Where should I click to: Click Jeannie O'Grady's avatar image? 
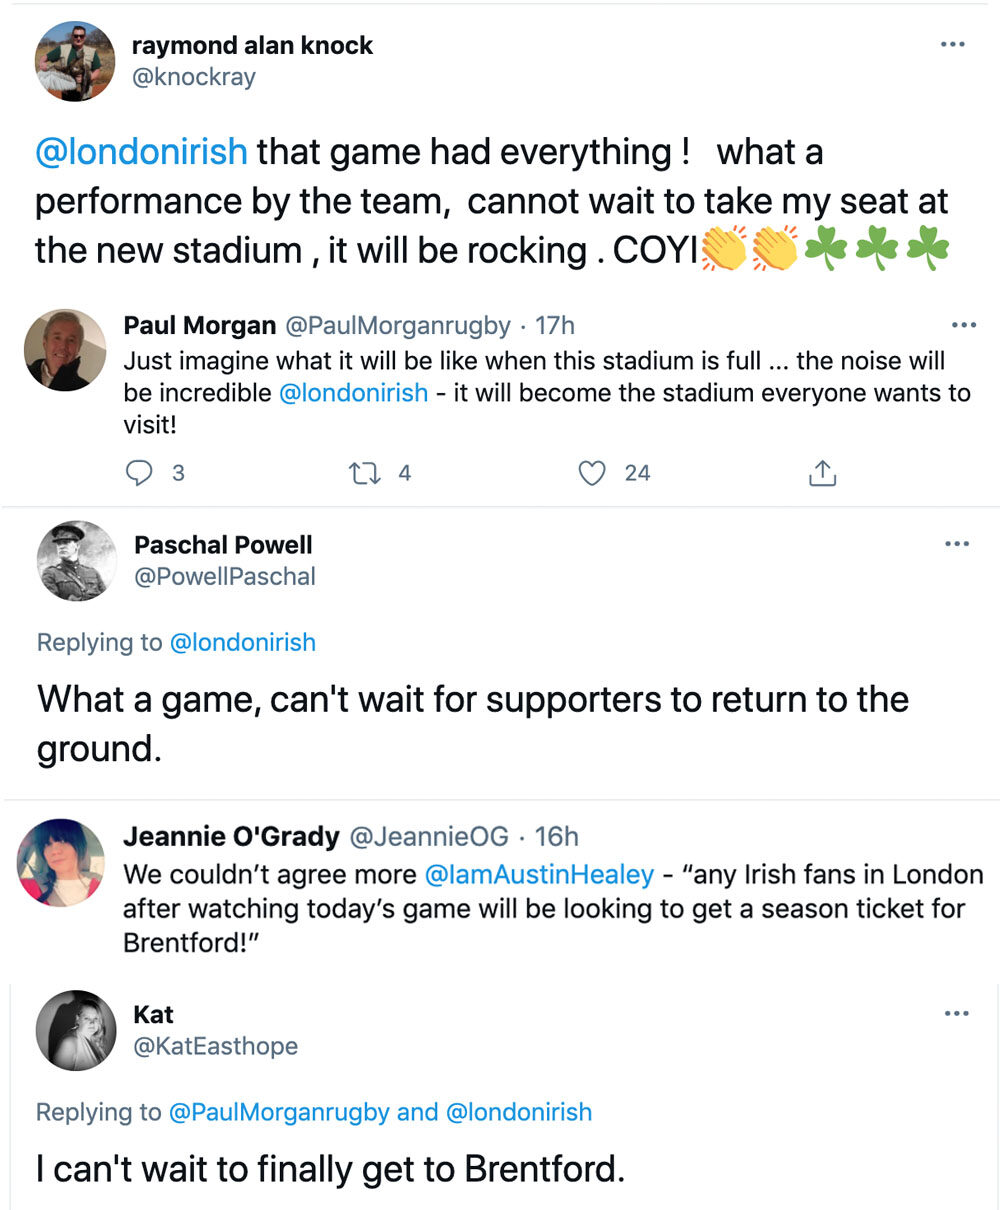(62, 862)
